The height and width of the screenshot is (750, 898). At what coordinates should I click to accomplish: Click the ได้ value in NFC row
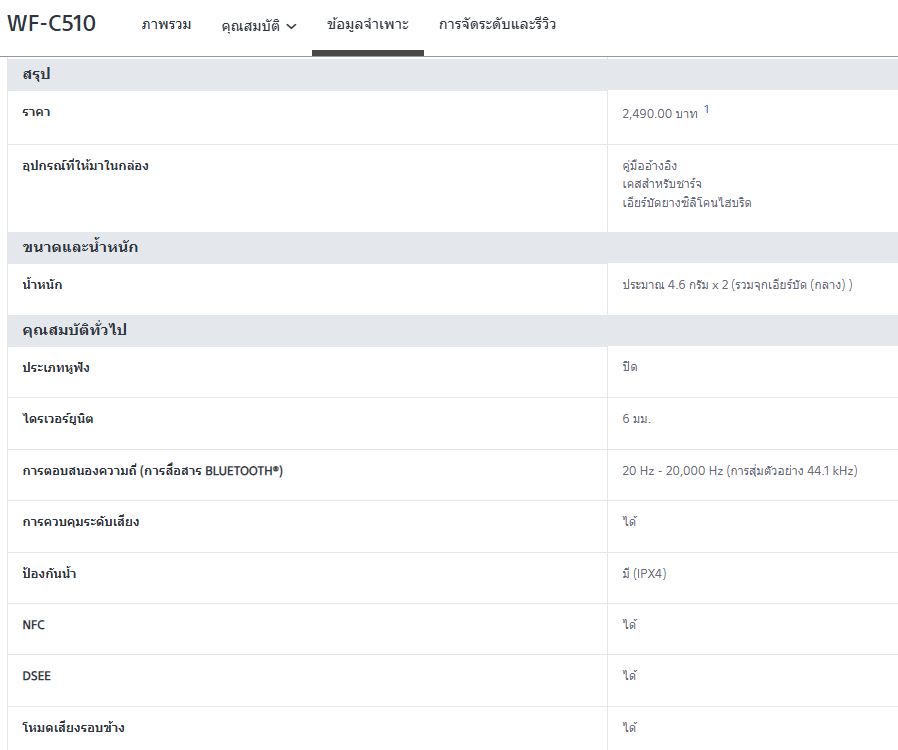click(x=629, y=624)
